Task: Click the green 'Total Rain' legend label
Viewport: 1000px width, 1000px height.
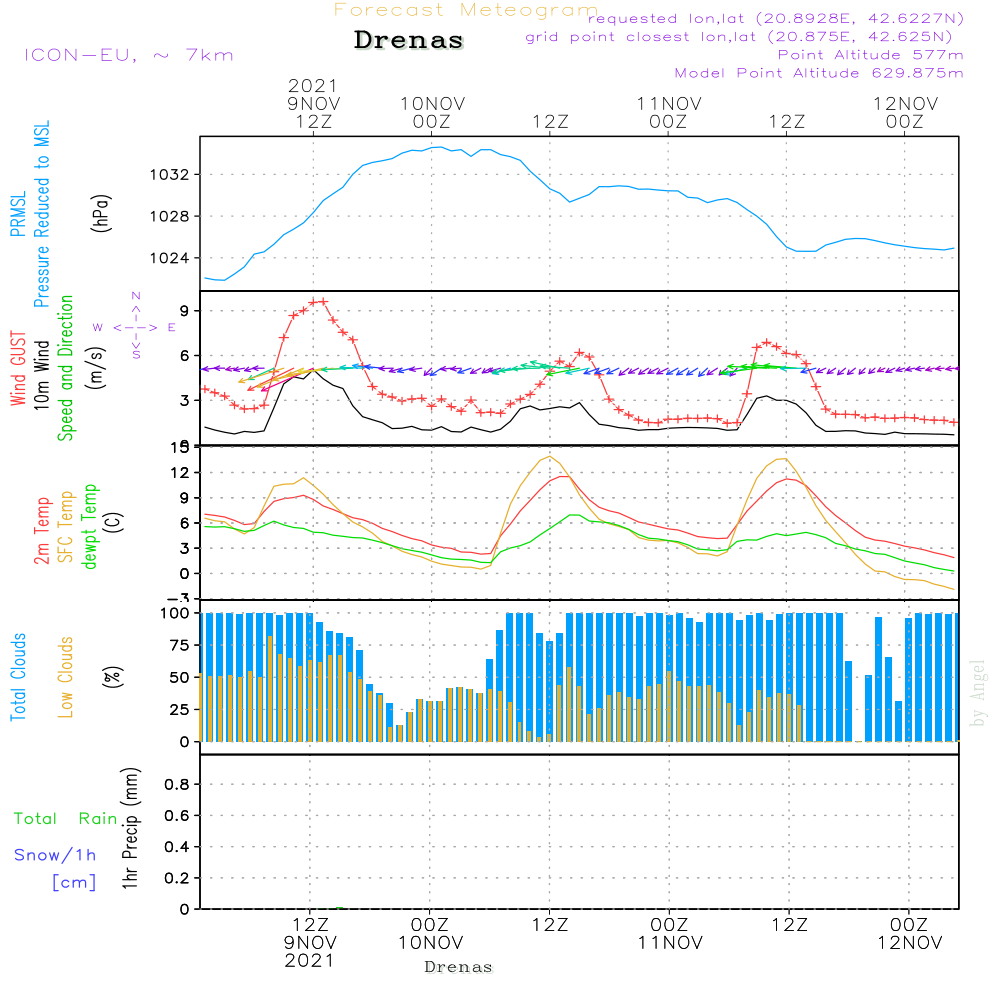Action: pyautogui.click(x=66, y=818)
